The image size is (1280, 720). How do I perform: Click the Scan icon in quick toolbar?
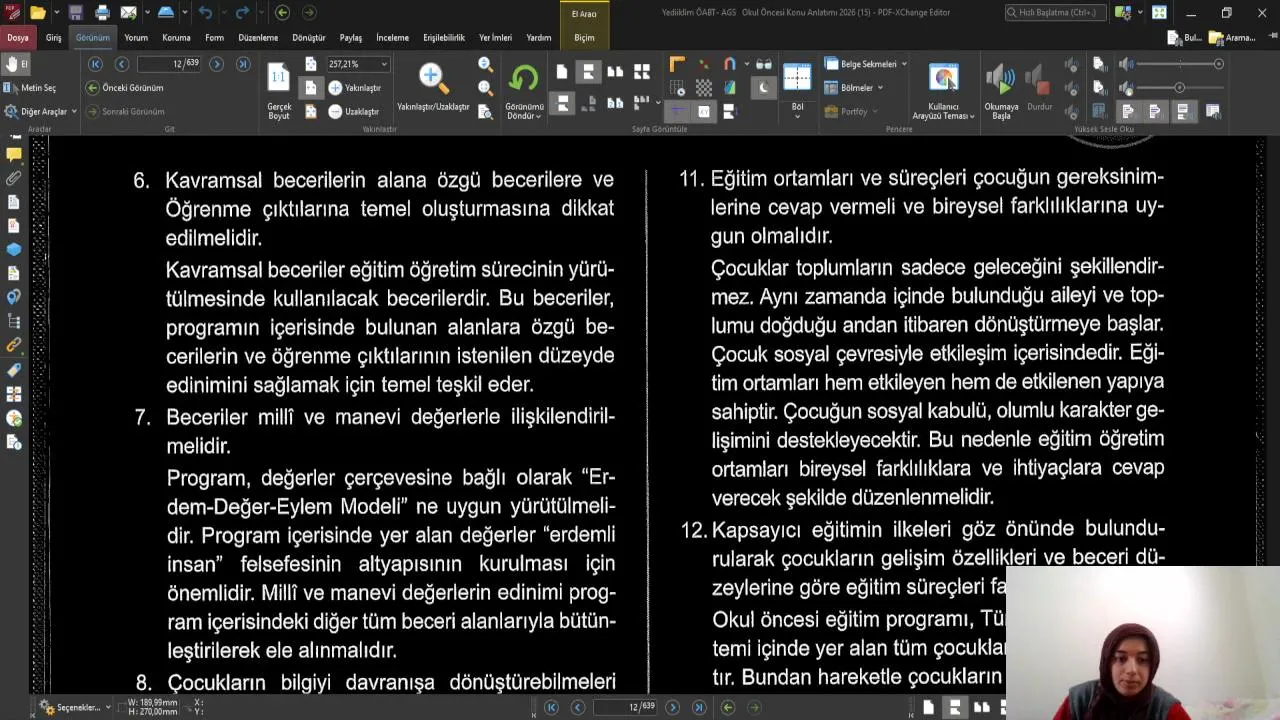[x=166, y=13]
